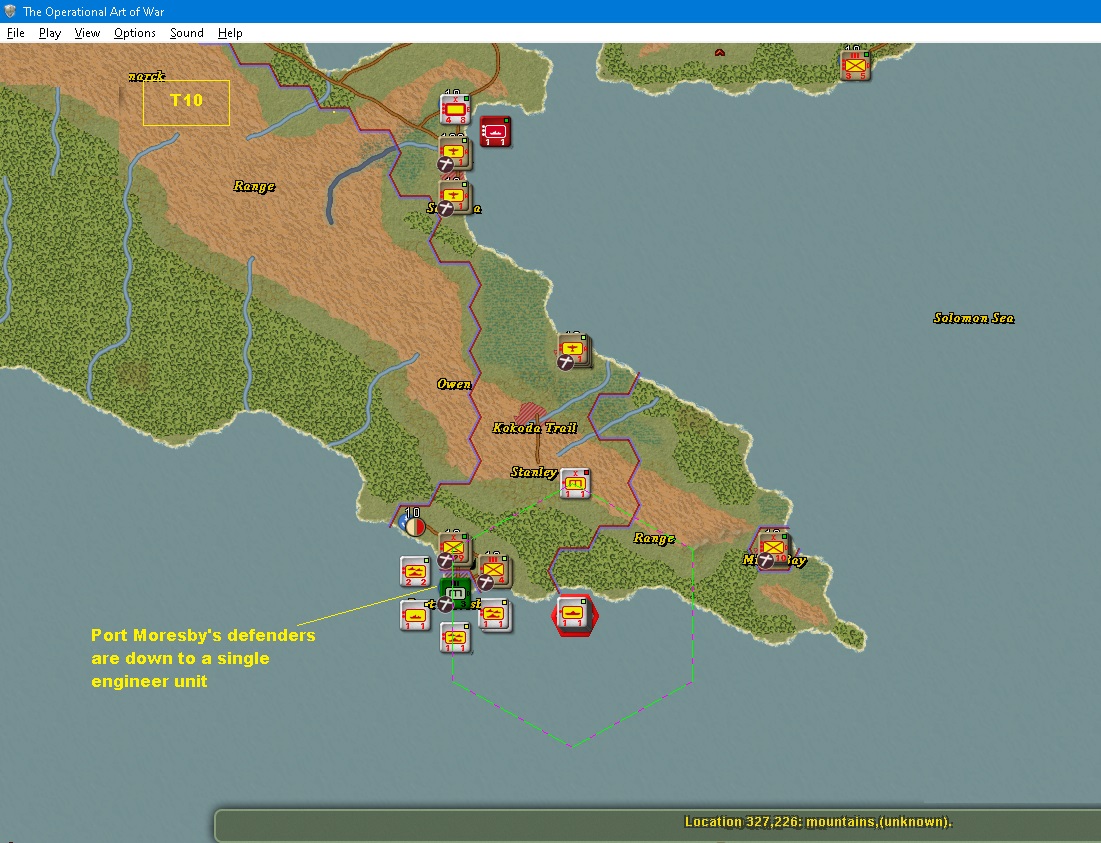Select the infantry unit at Milne Bay
Viewport: 1101px width, 843px height.
coord(774,547)
